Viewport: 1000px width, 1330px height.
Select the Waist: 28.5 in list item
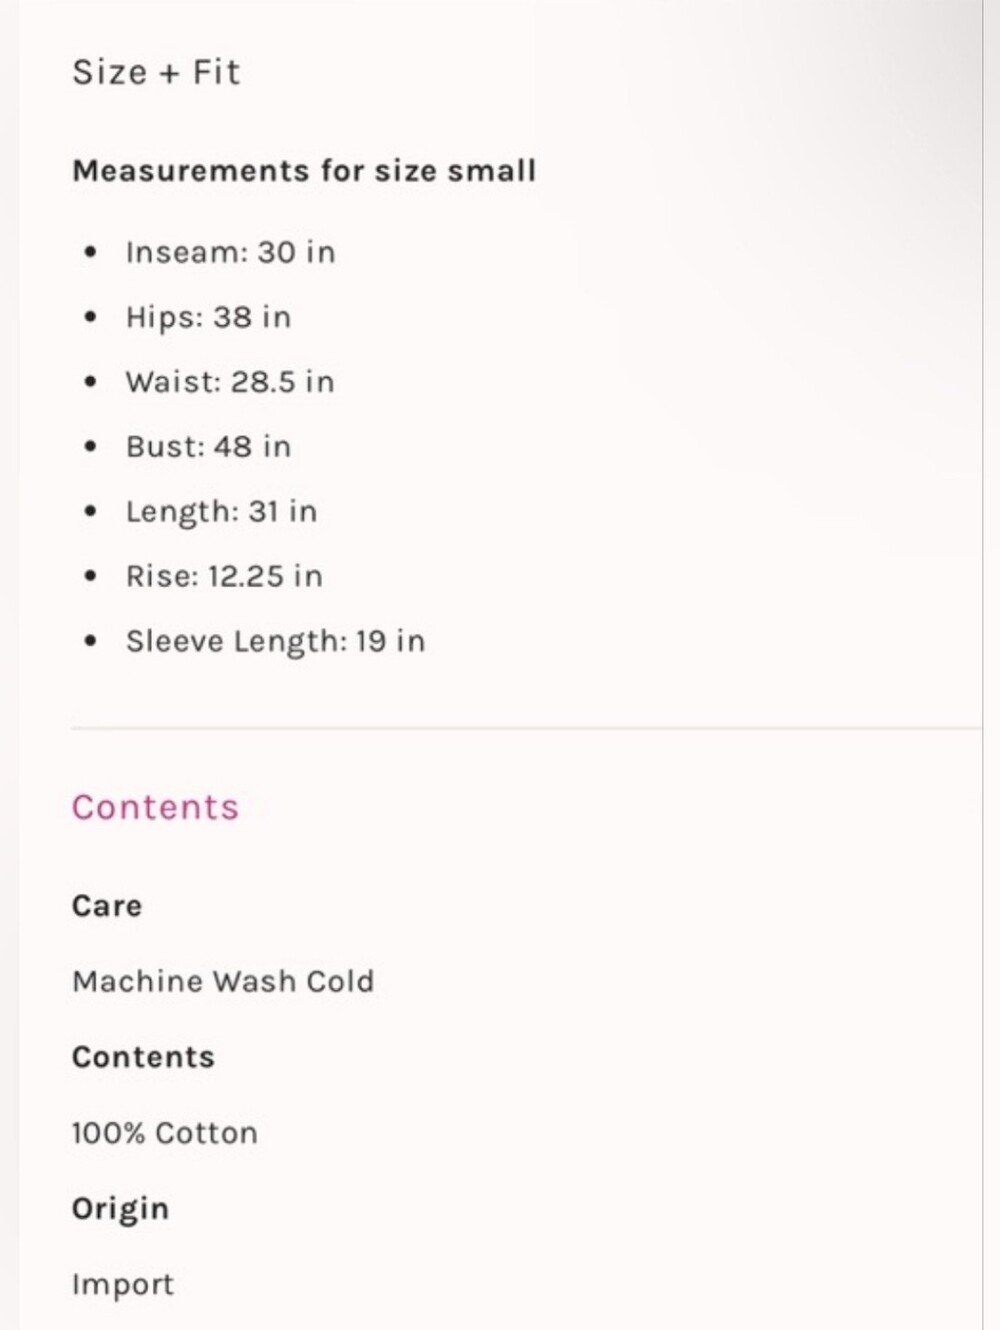tap(230, 382)
